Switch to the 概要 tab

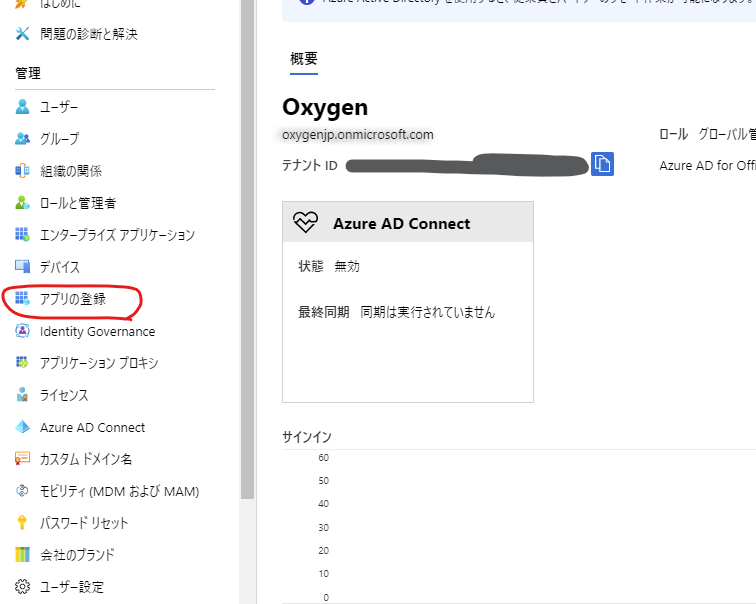click(x=304, y=59)
